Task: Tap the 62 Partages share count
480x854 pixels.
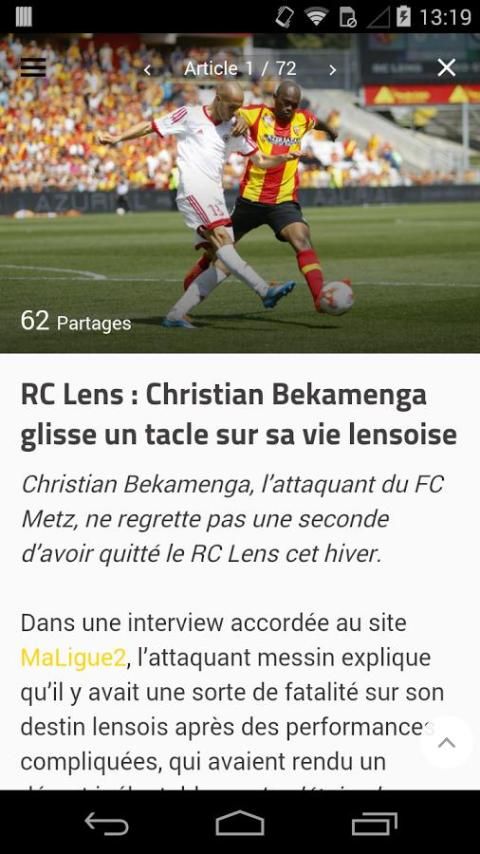Action: 76,321
